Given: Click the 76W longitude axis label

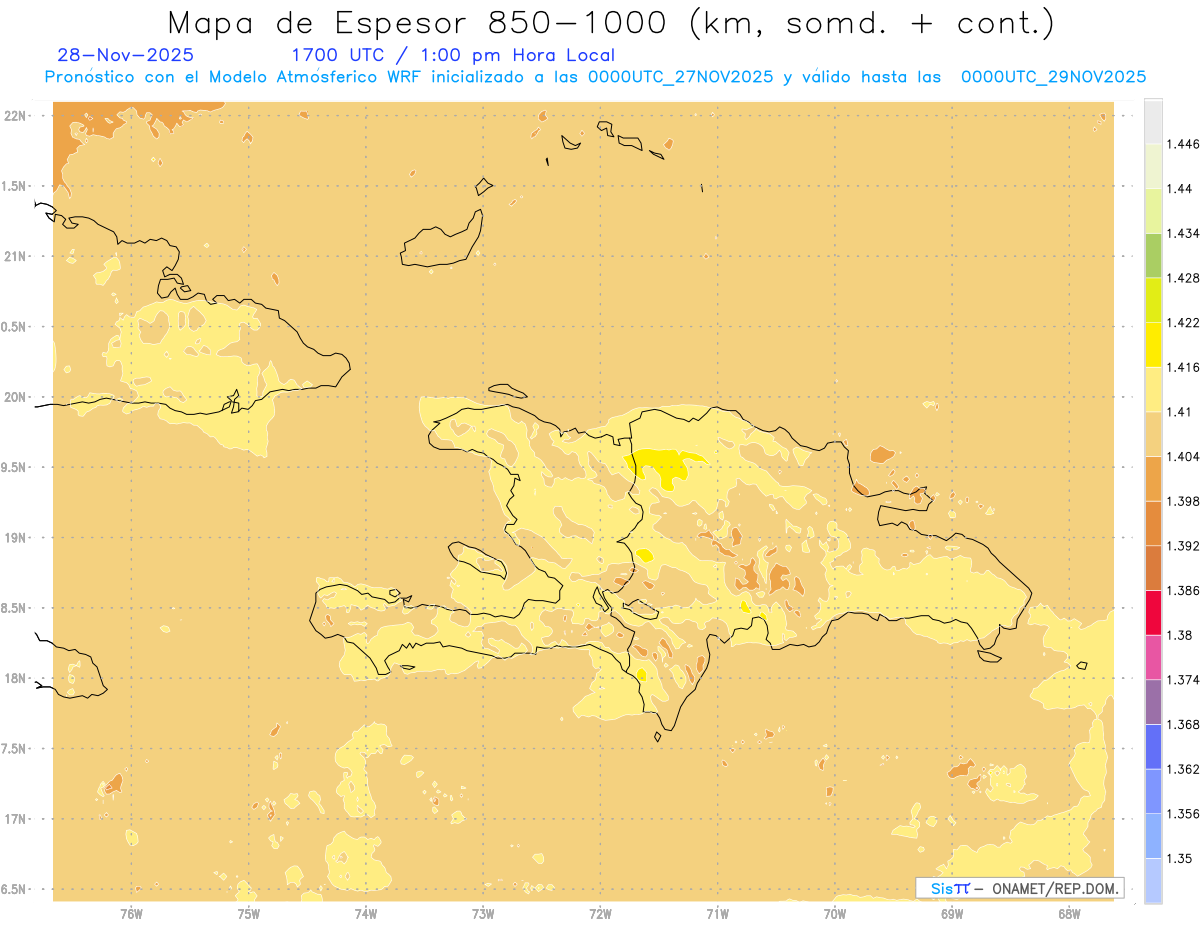Looking at the screenshot, I should [131, 913].
